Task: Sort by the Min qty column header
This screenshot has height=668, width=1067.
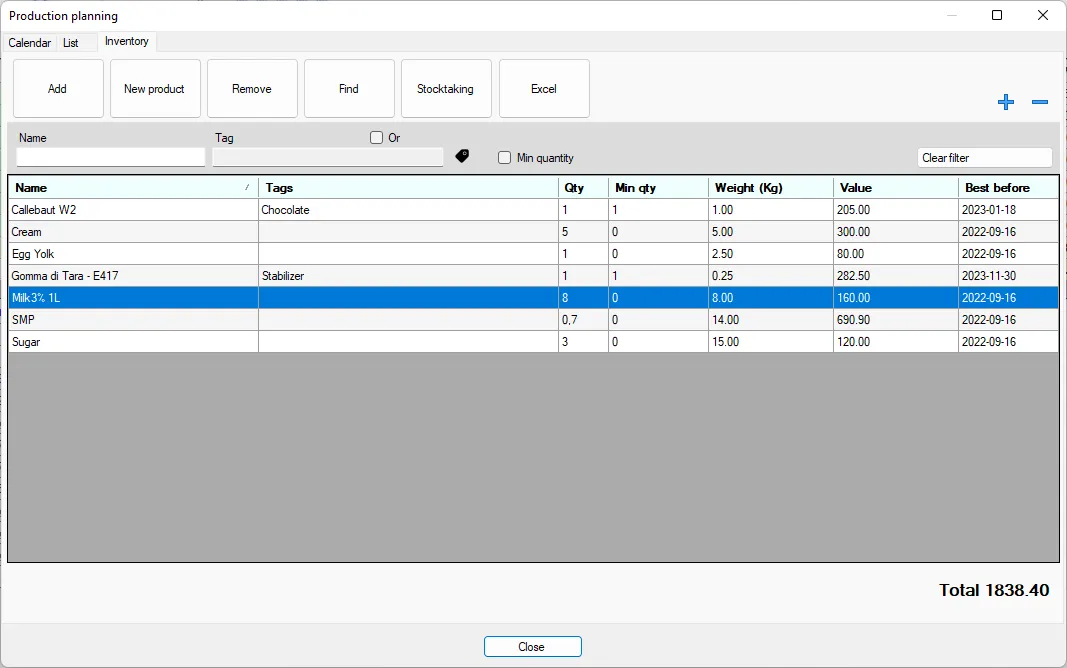Action: tap(658, 187)
